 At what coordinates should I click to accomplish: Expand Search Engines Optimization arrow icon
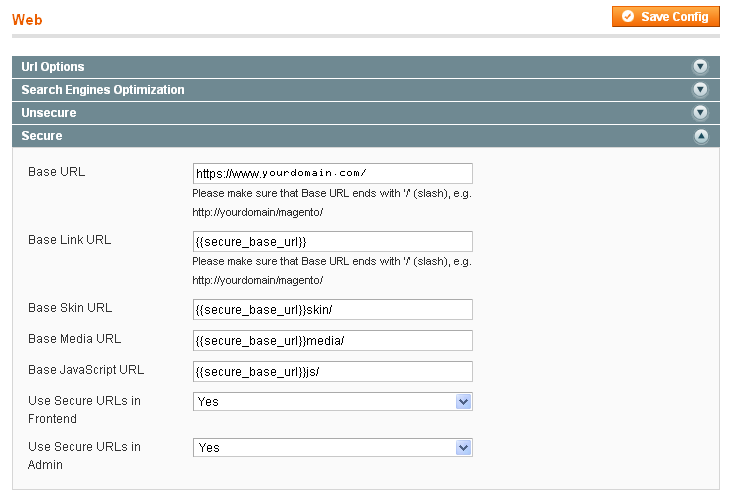coord(700,90)
